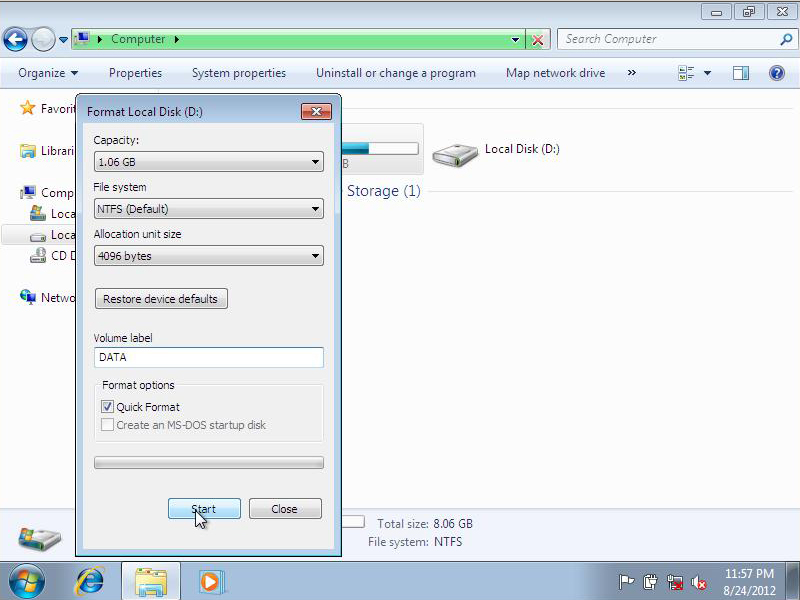
Task: Open the Windows Start orb
Action: pos(27,581)
